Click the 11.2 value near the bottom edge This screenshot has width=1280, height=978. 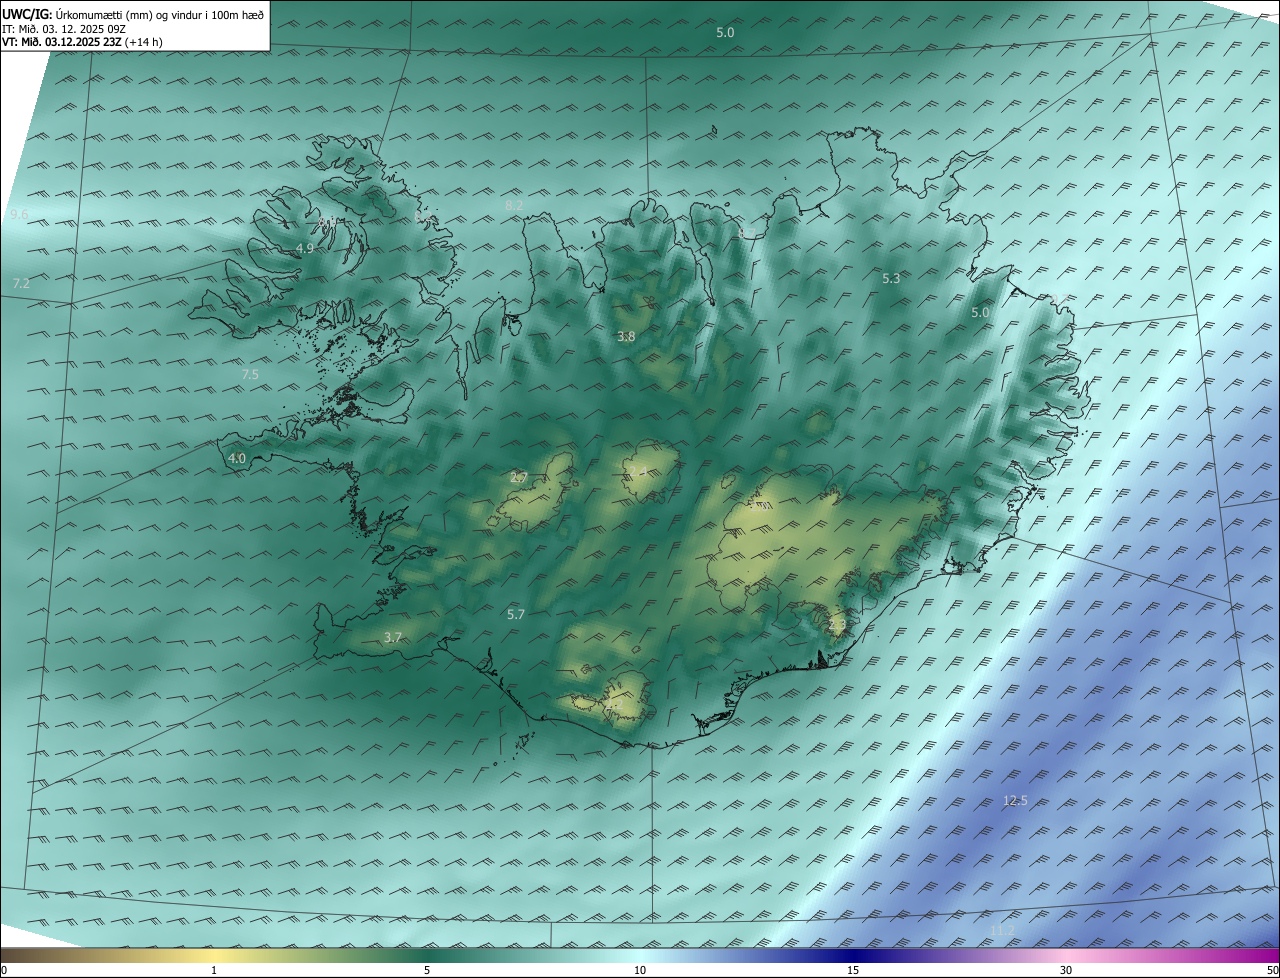click(1001, 931)
